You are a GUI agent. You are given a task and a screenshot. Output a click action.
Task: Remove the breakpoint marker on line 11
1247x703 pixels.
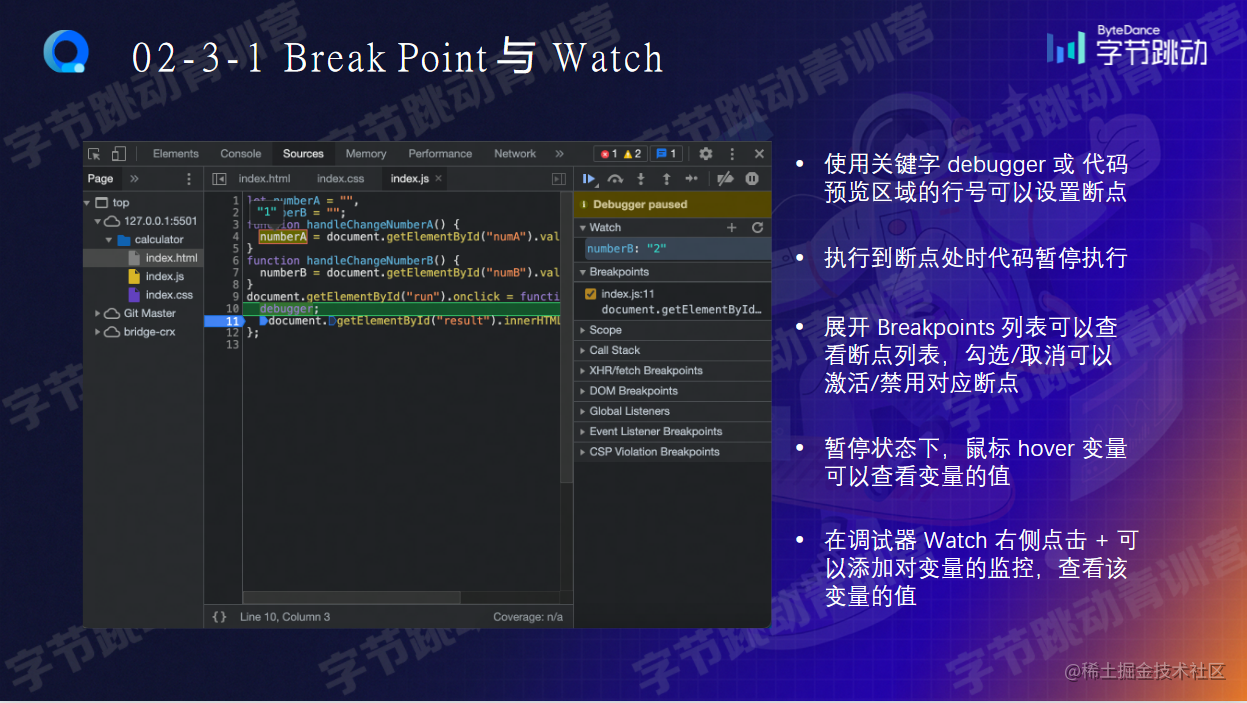point(223,321)
